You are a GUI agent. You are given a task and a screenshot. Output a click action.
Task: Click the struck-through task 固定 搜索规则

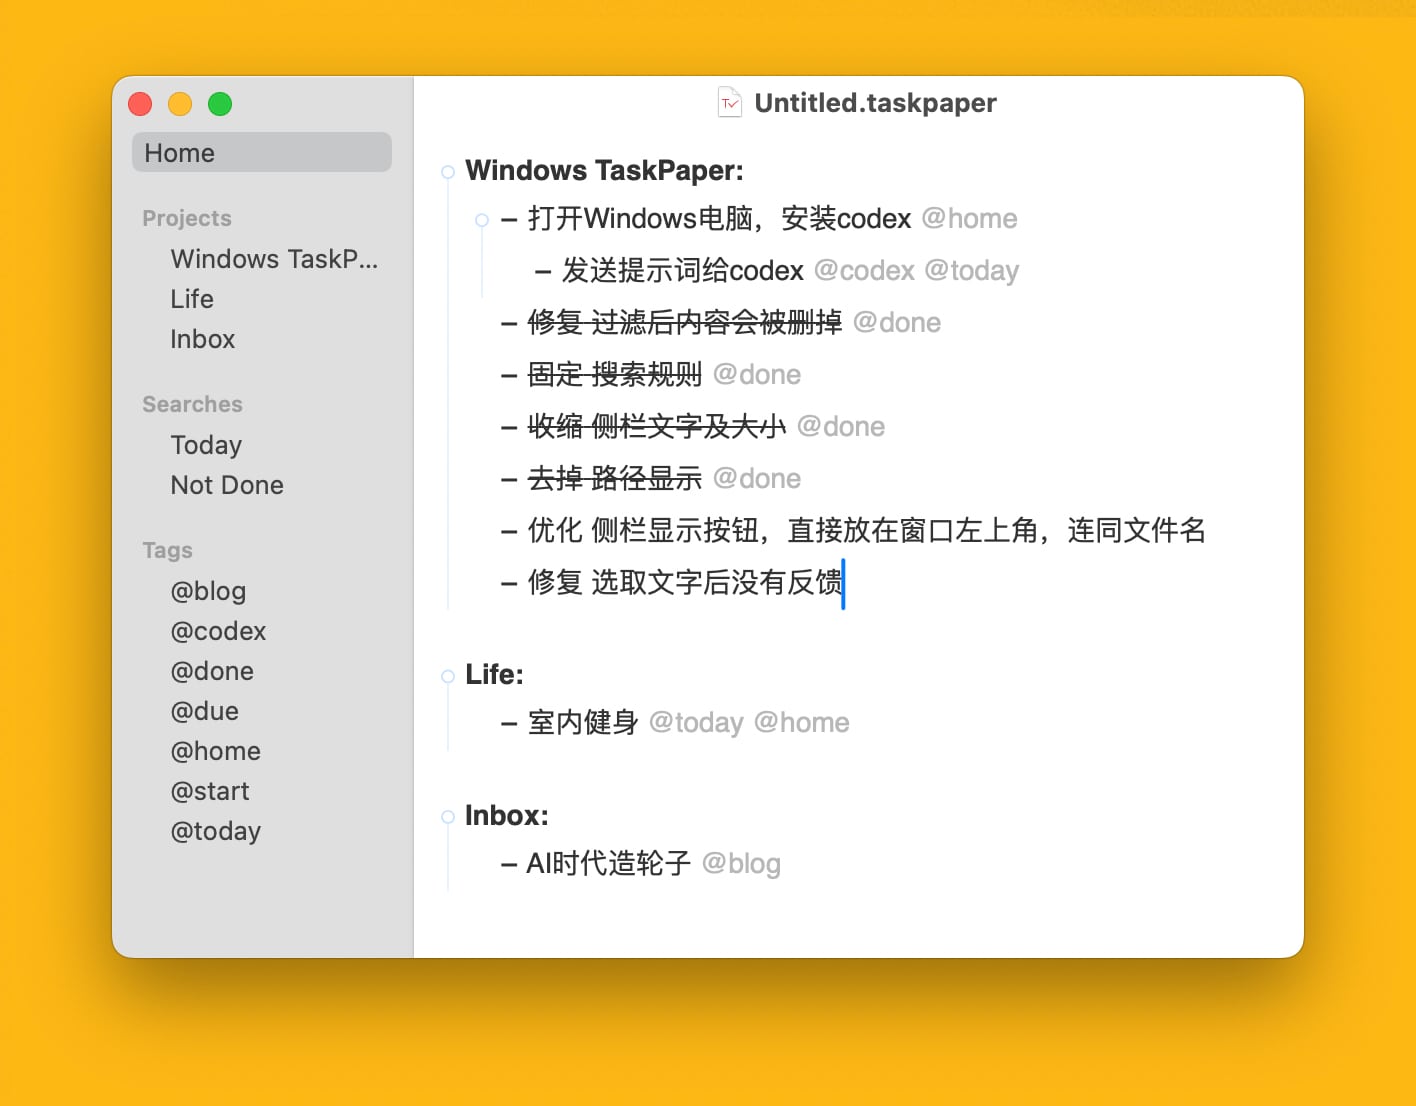coord(615,375)
